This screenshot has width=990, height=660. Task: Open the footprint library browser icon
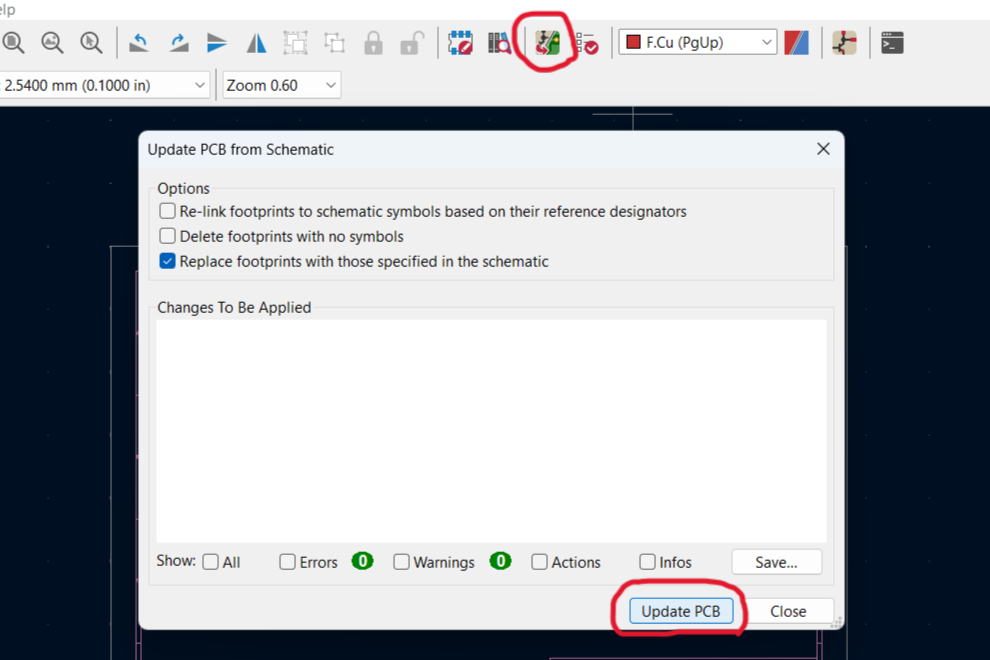pos(499,43)
